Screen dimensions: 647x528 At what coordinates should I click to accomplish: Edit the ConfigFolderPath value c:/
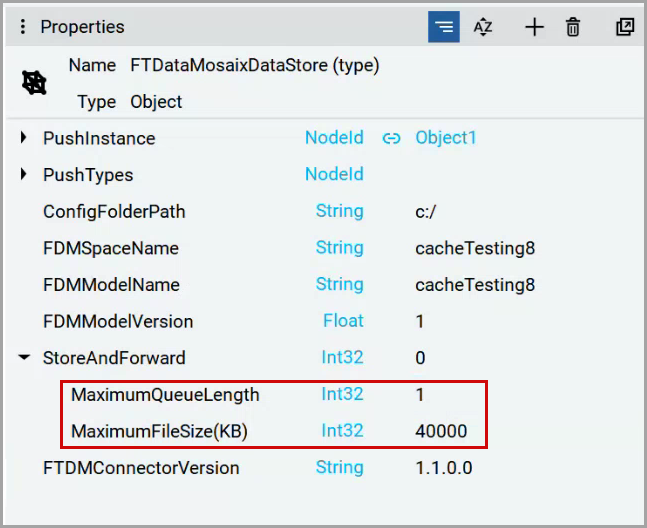pos(425,212)
